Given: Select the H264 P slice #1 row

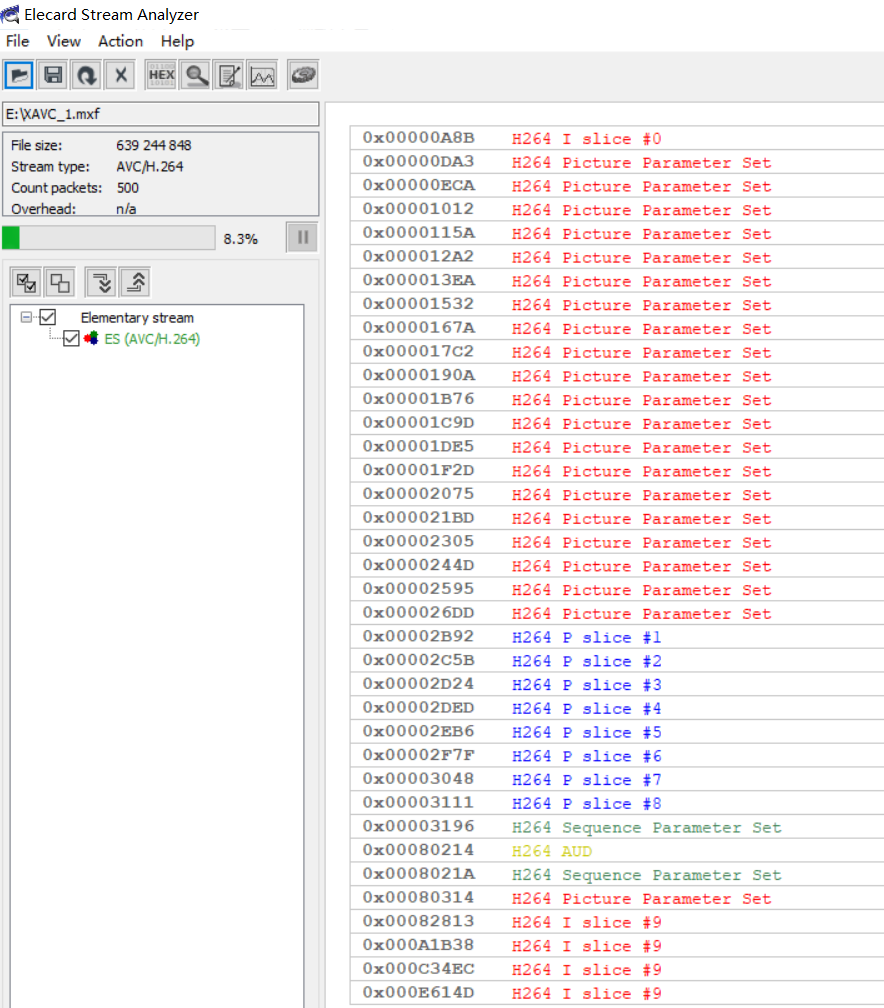Looking at the screenshot, I should coord(617,637).
